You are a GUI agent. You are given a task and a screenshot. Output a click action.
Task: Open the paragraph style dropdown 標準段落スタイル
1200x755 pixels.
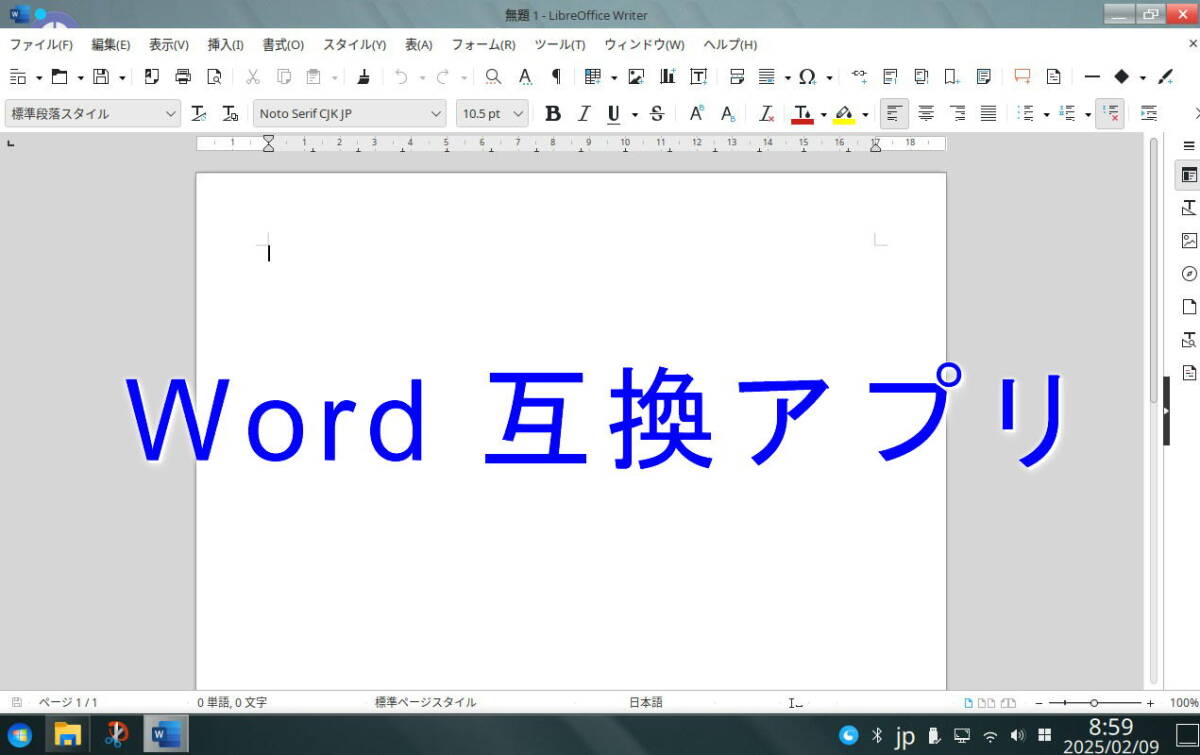coord(170,113)
